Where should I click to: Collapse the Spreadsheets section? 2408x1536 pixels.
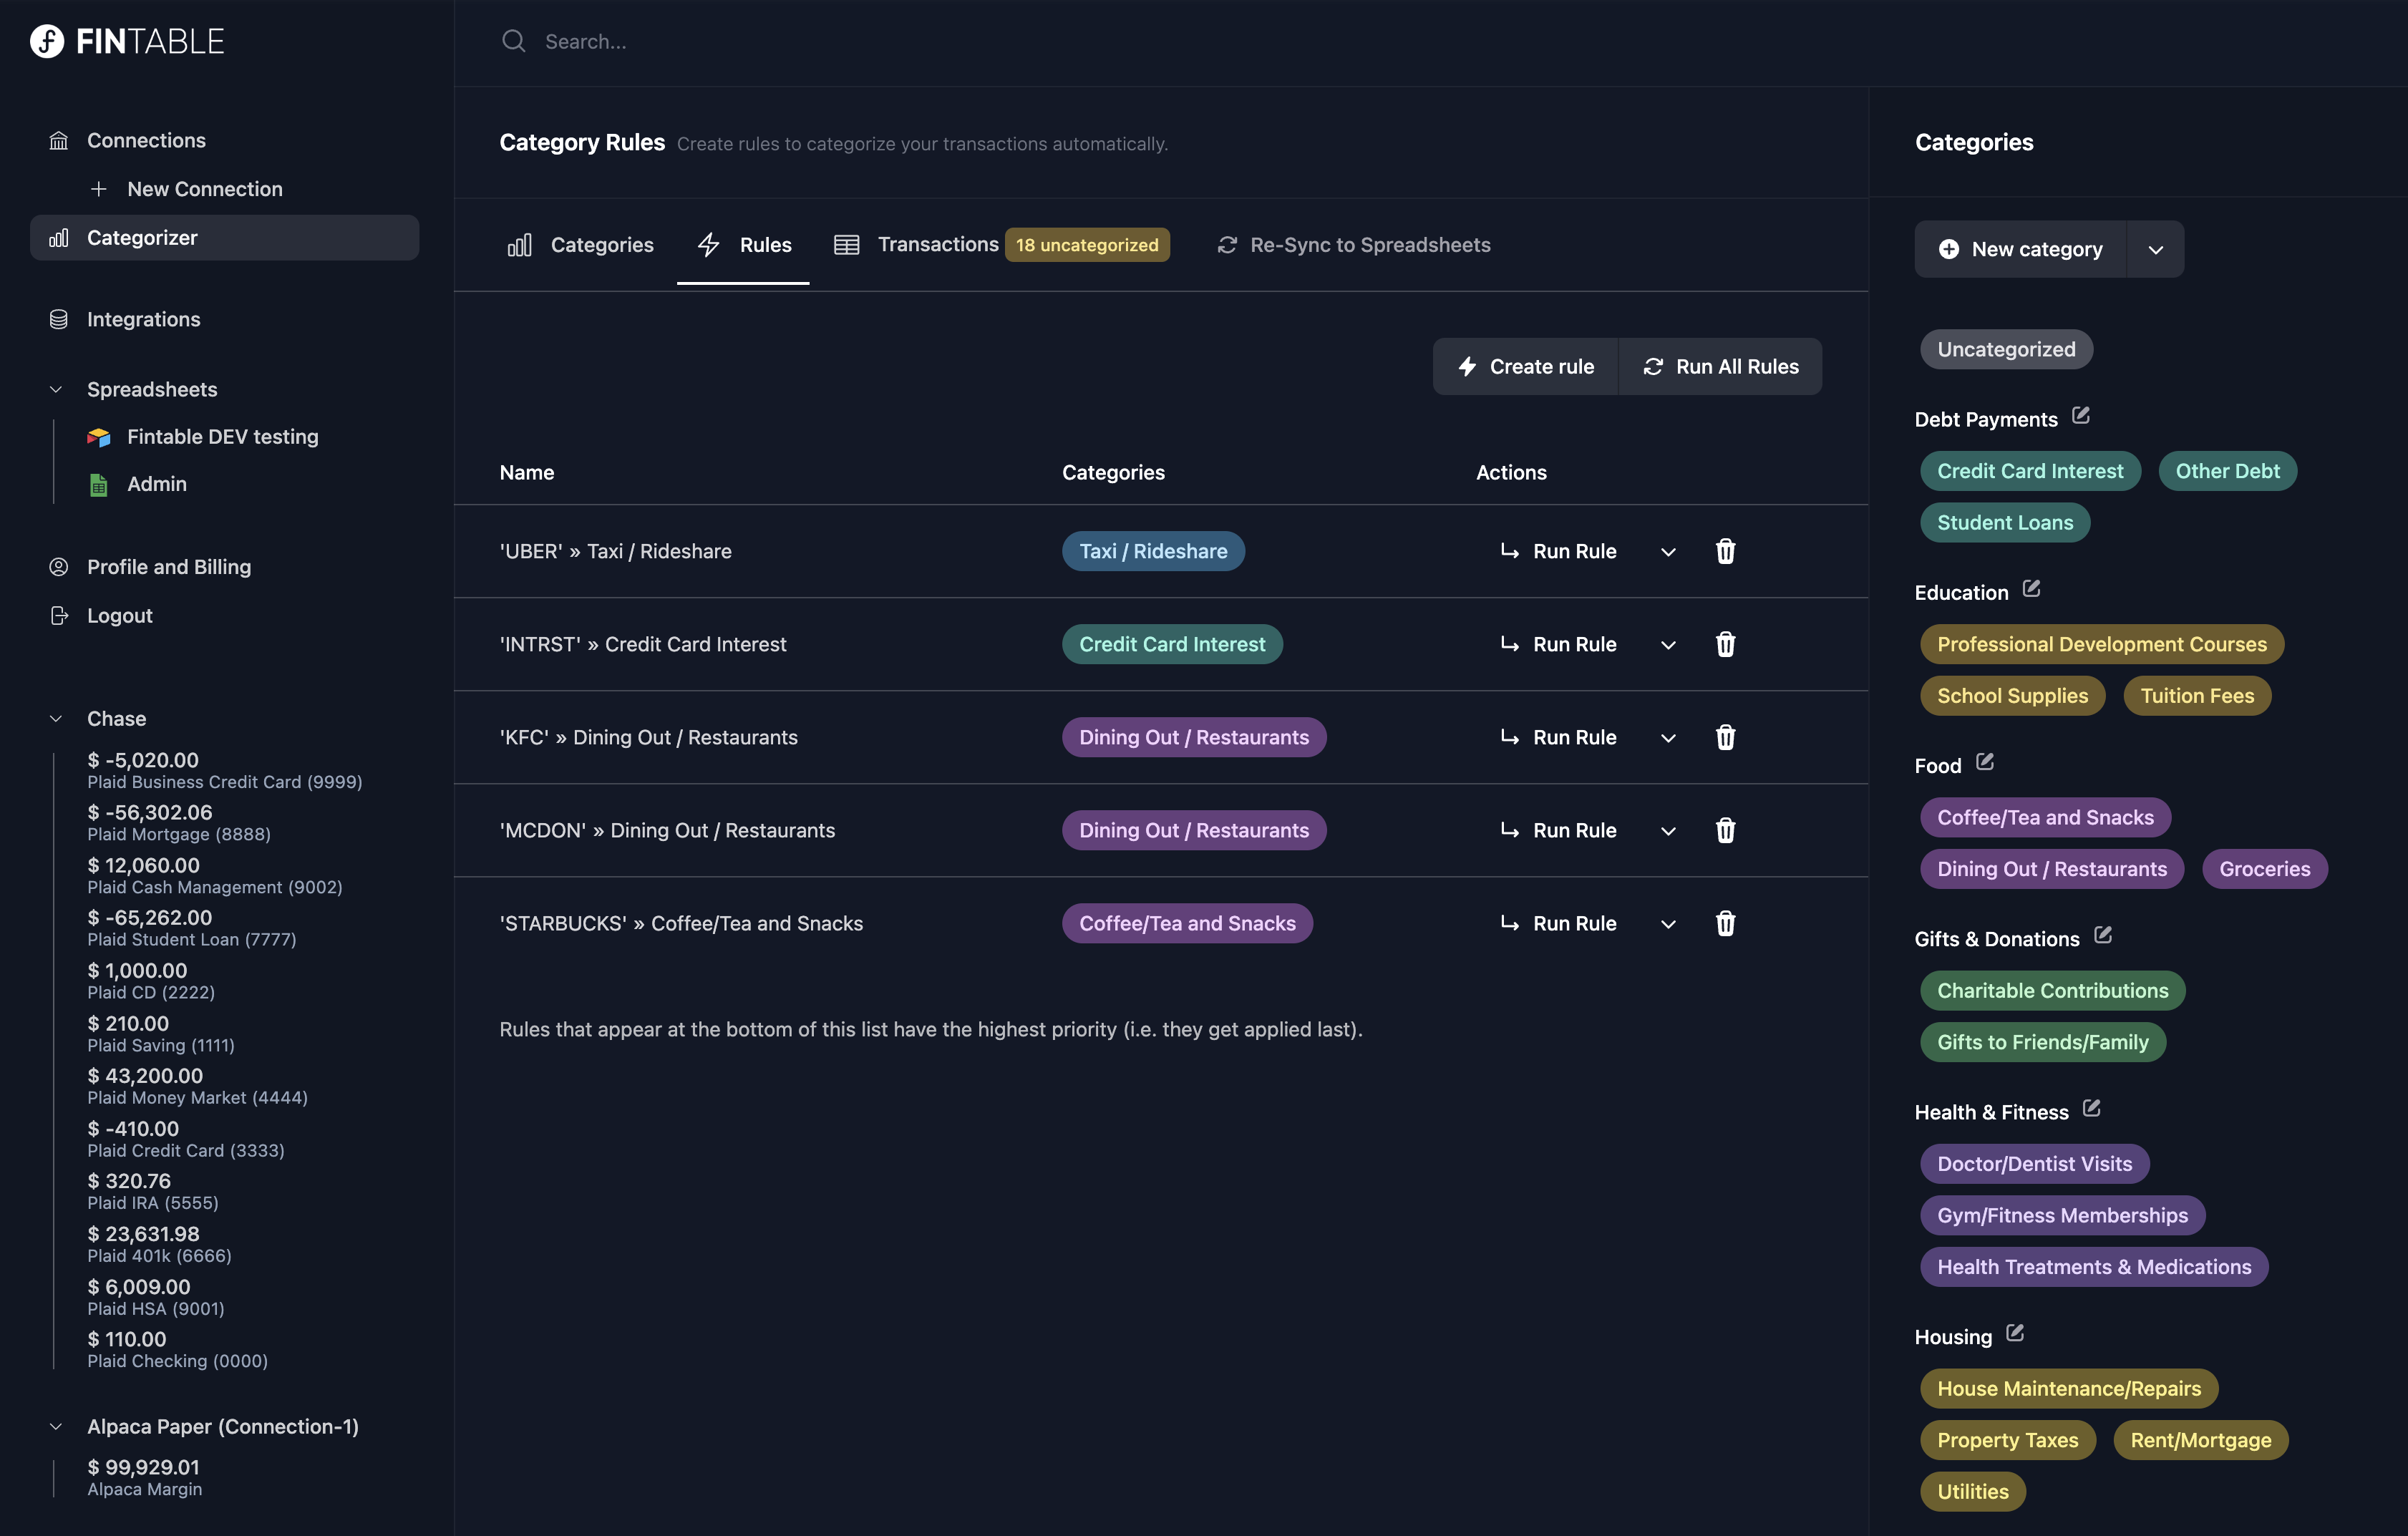coord(56,389)
